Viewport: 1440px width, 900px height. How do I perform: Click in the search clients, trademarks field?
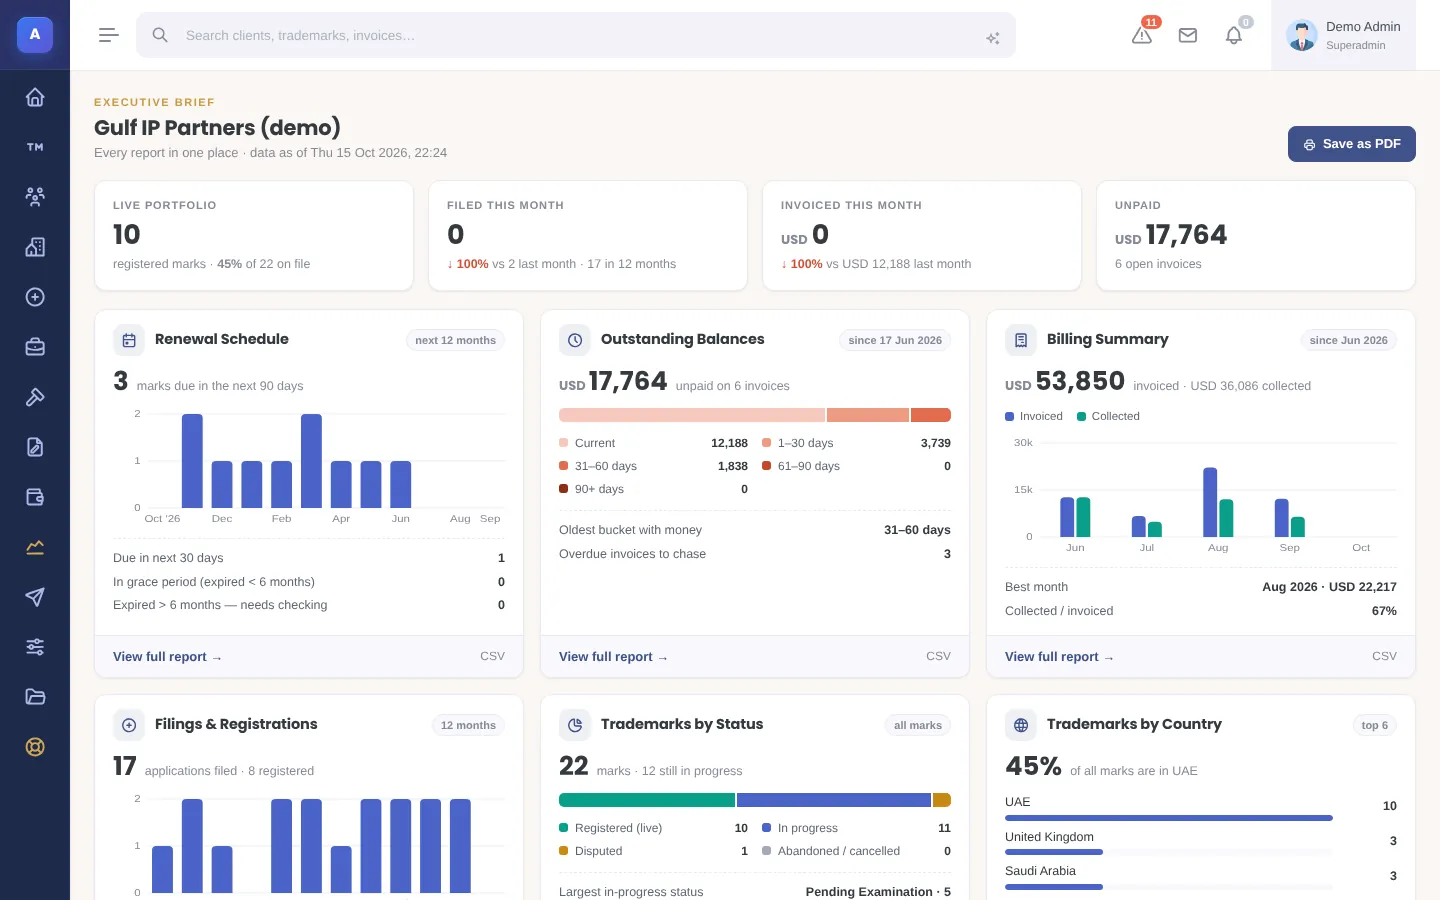(576, 35)
